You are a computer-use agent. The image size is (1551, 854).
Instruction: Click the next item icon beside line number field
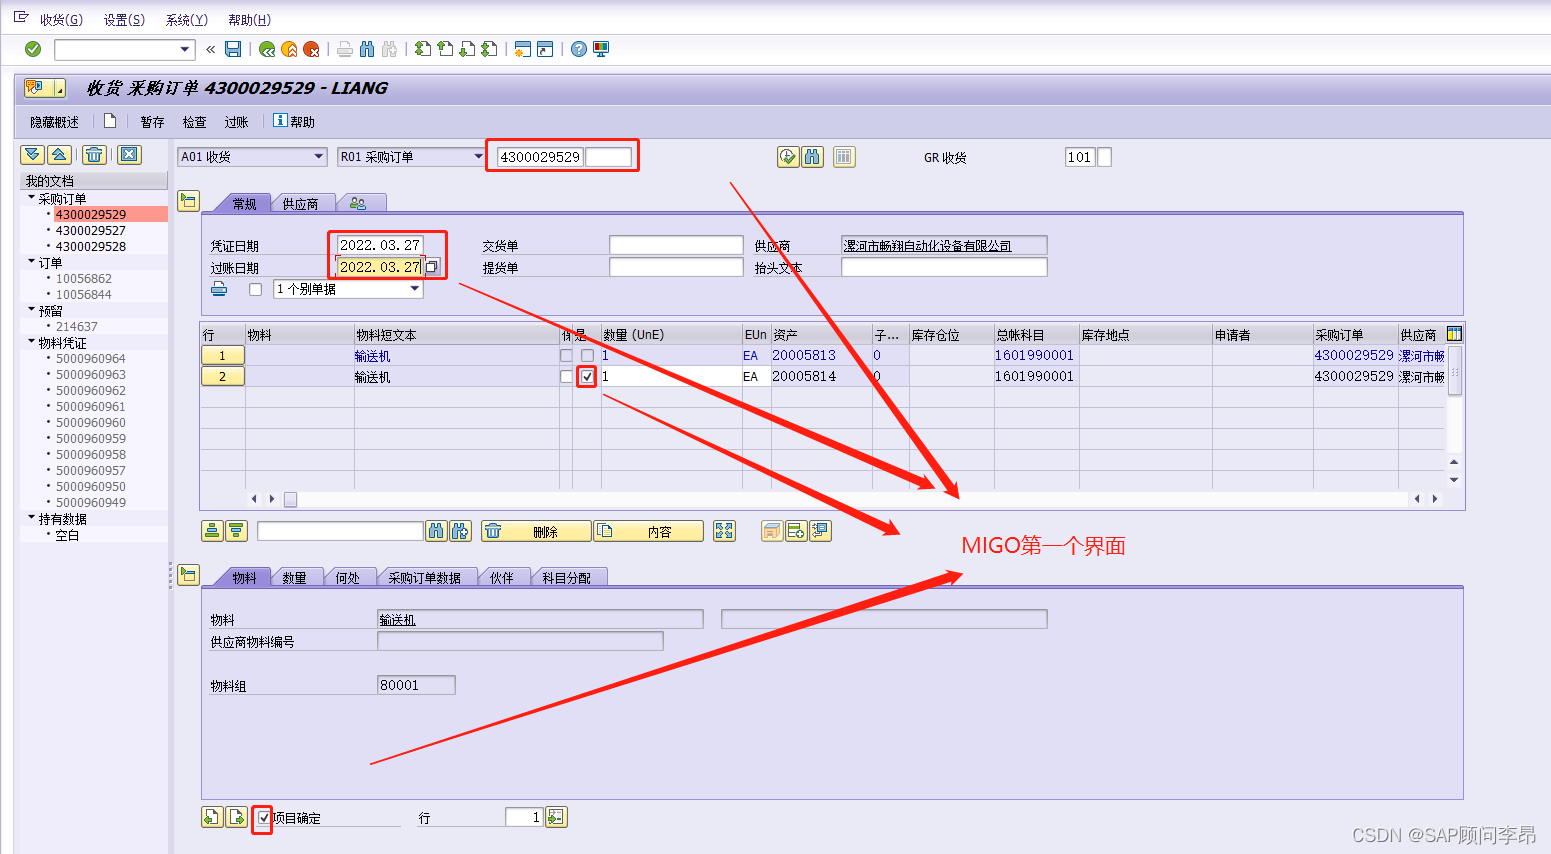[556, 817]
